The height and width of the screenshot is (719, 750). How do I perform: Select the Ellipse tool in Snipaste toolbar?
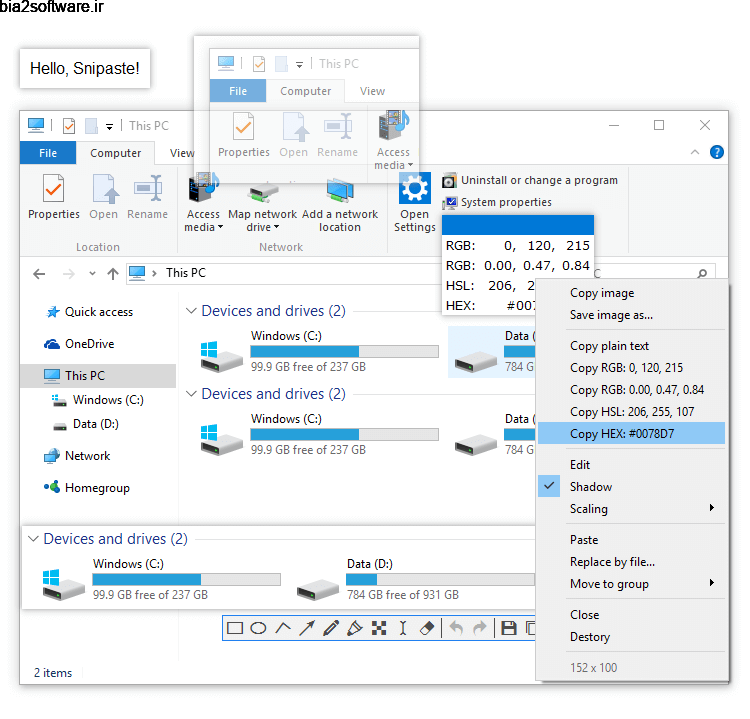pos(258,628)
